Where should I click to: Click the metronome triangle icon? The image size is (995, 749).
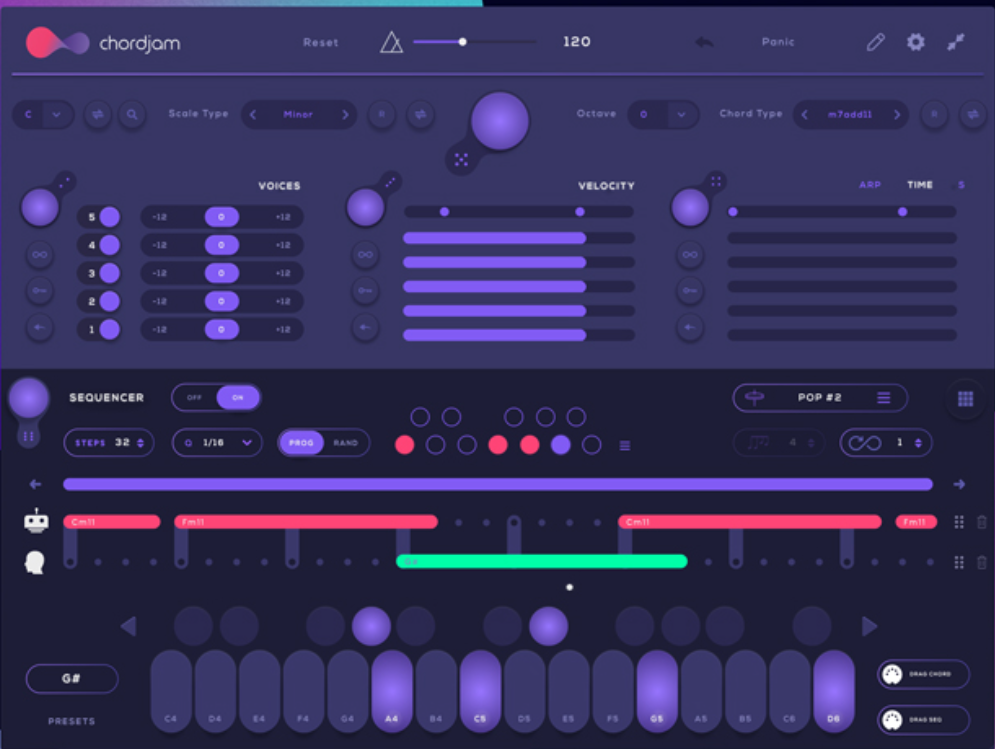[x=391, y=43]
